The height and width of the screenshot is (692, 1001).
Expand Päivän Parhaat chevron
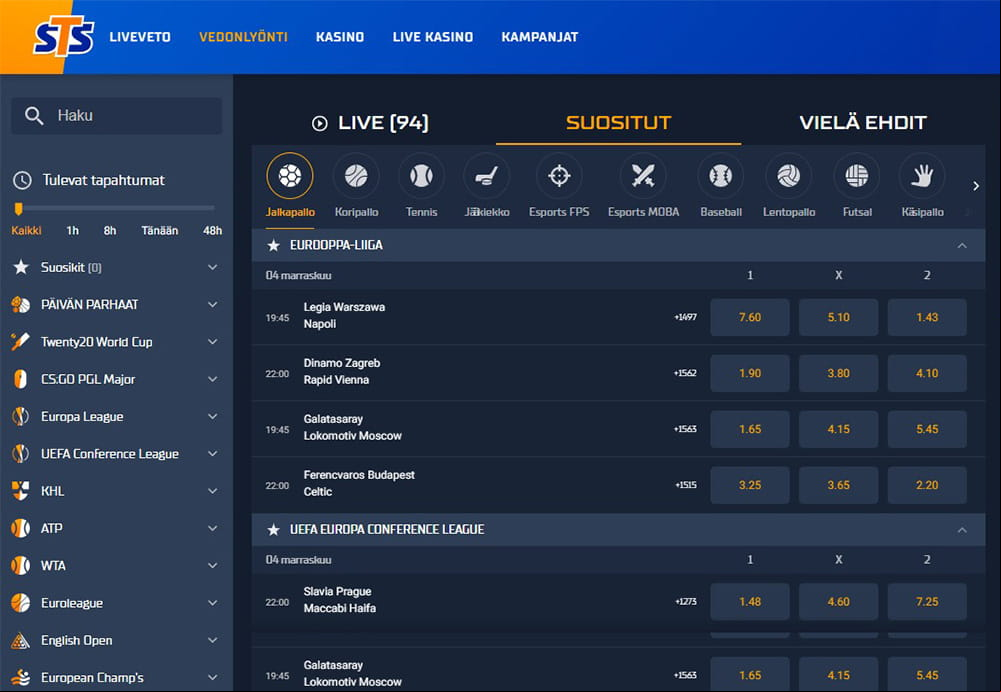[213, 305]
